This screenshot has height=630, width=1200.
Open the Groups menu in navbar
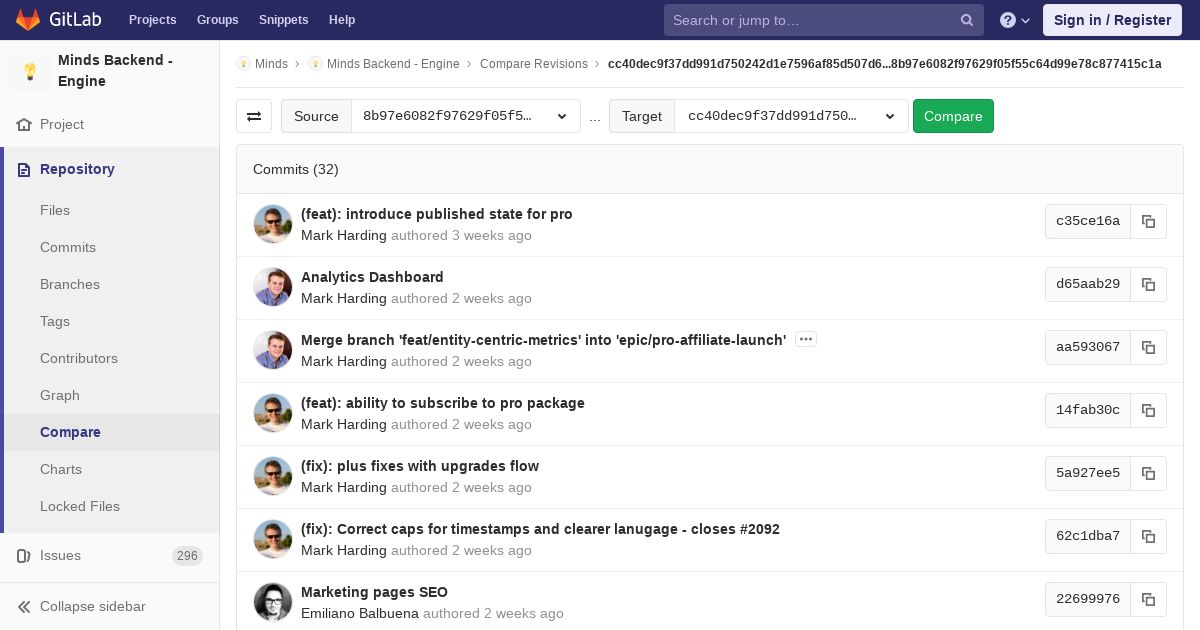click(x=217, y=20)
